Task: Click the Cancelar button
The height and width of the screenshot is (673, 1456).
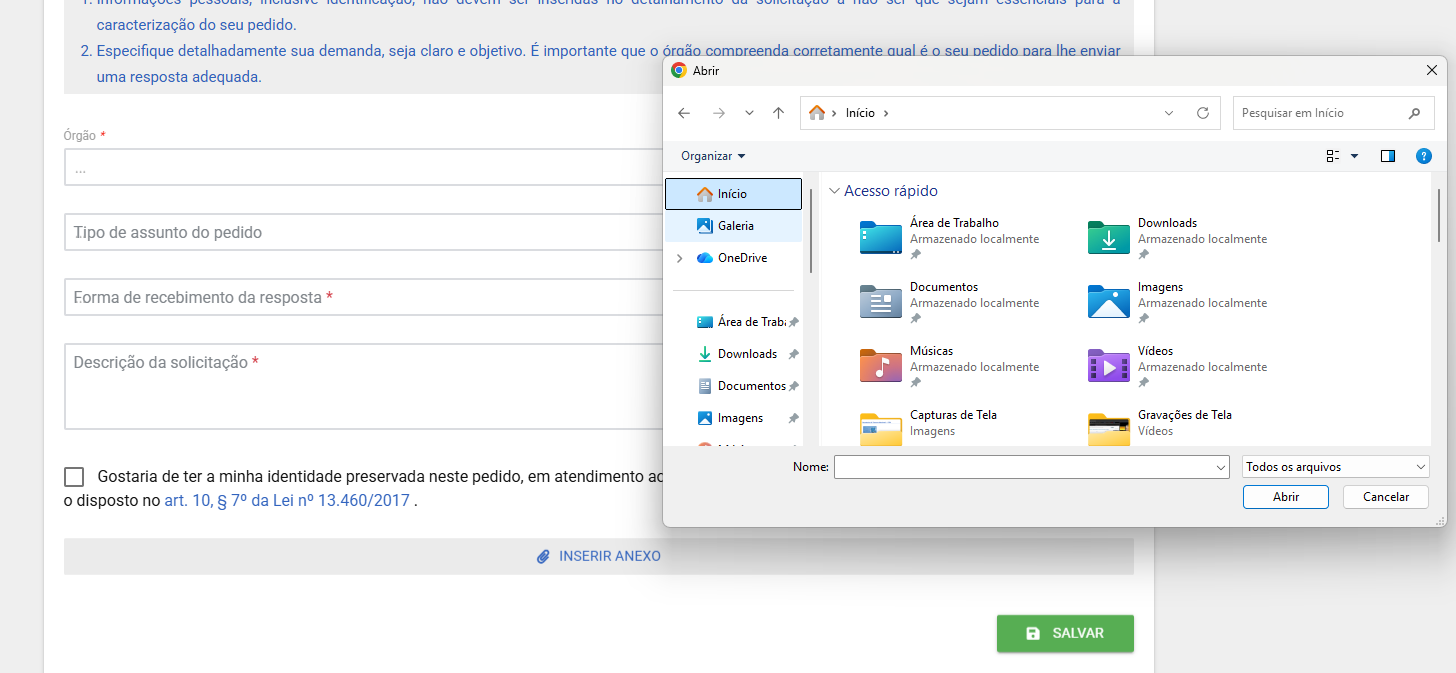Action: tap(1385, 497)
